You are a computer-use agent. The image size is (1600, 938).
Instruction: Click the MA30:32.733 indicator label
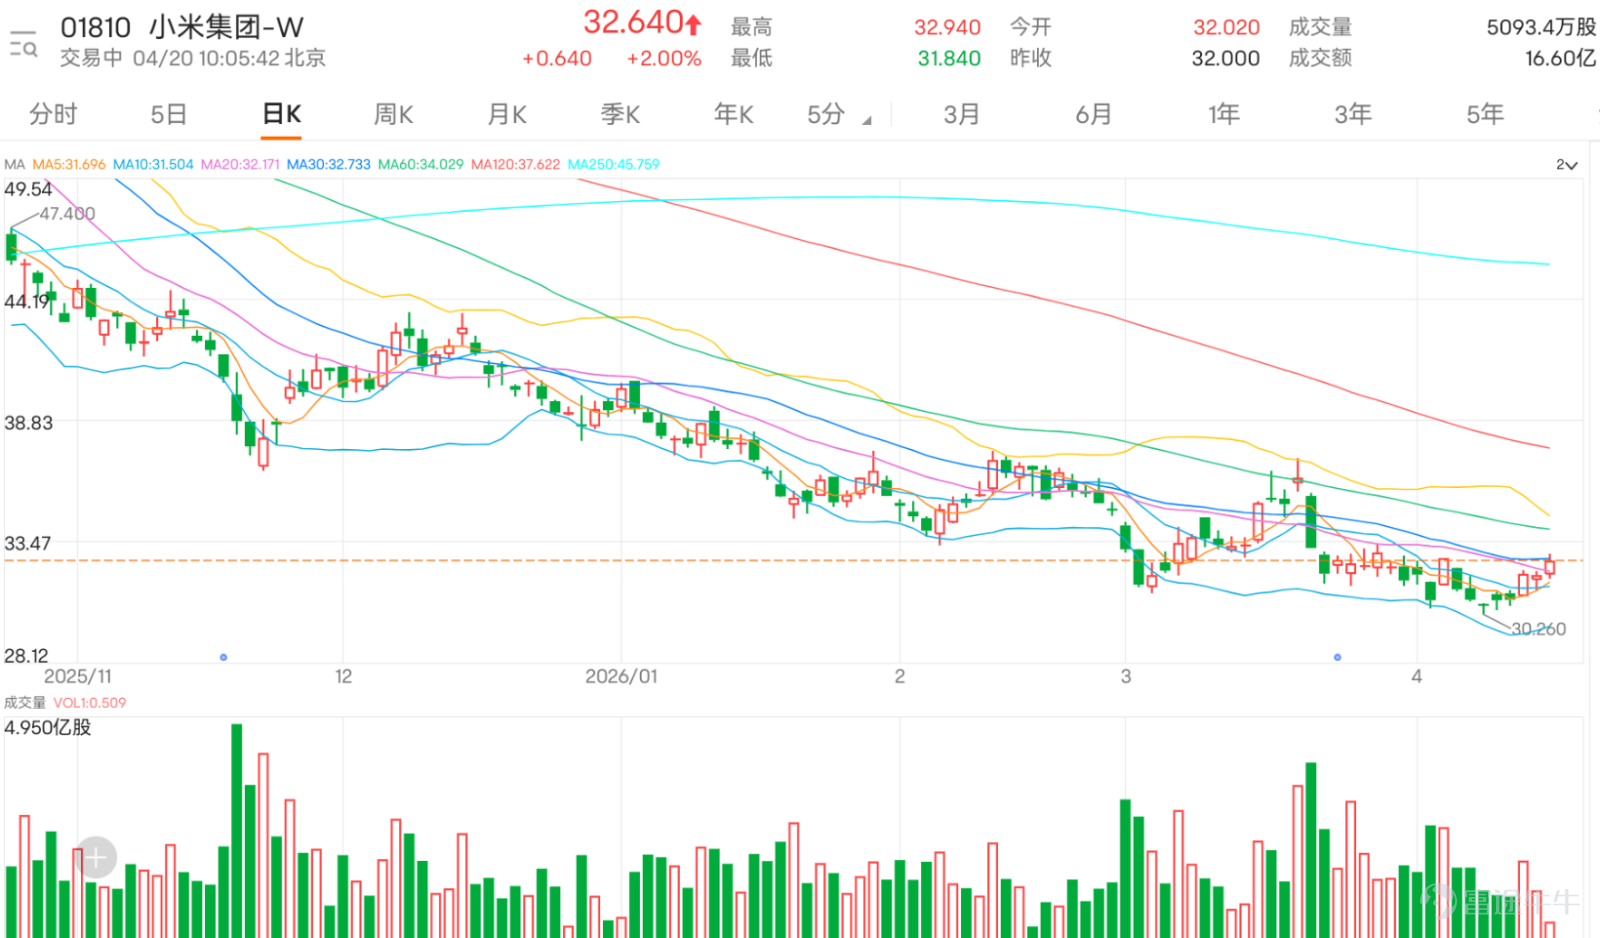pyautogui.click(x=329, y=164)
